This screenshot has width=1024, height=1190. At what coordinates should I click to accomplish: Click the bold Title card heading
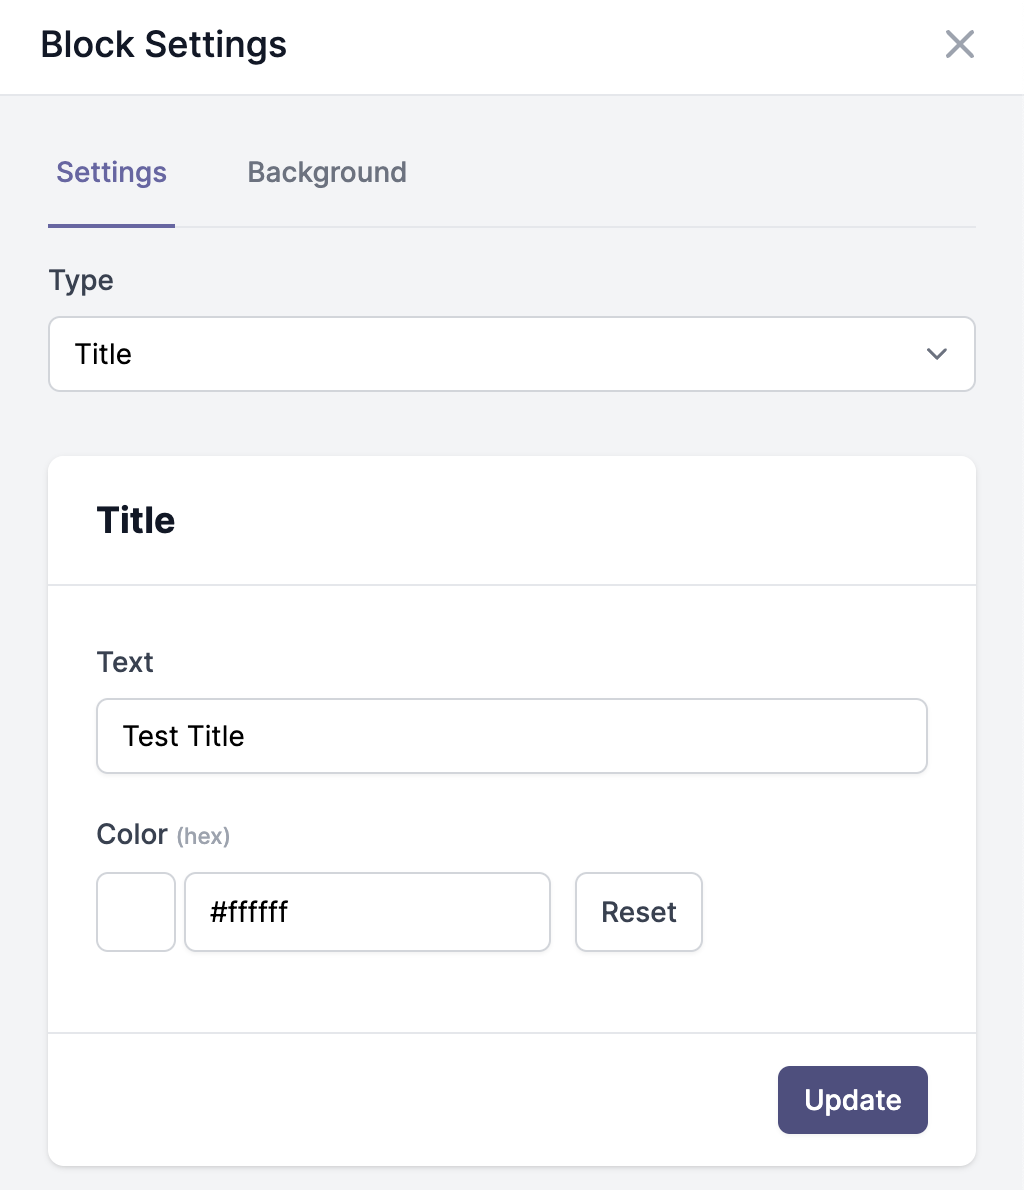tap(136, 521)
